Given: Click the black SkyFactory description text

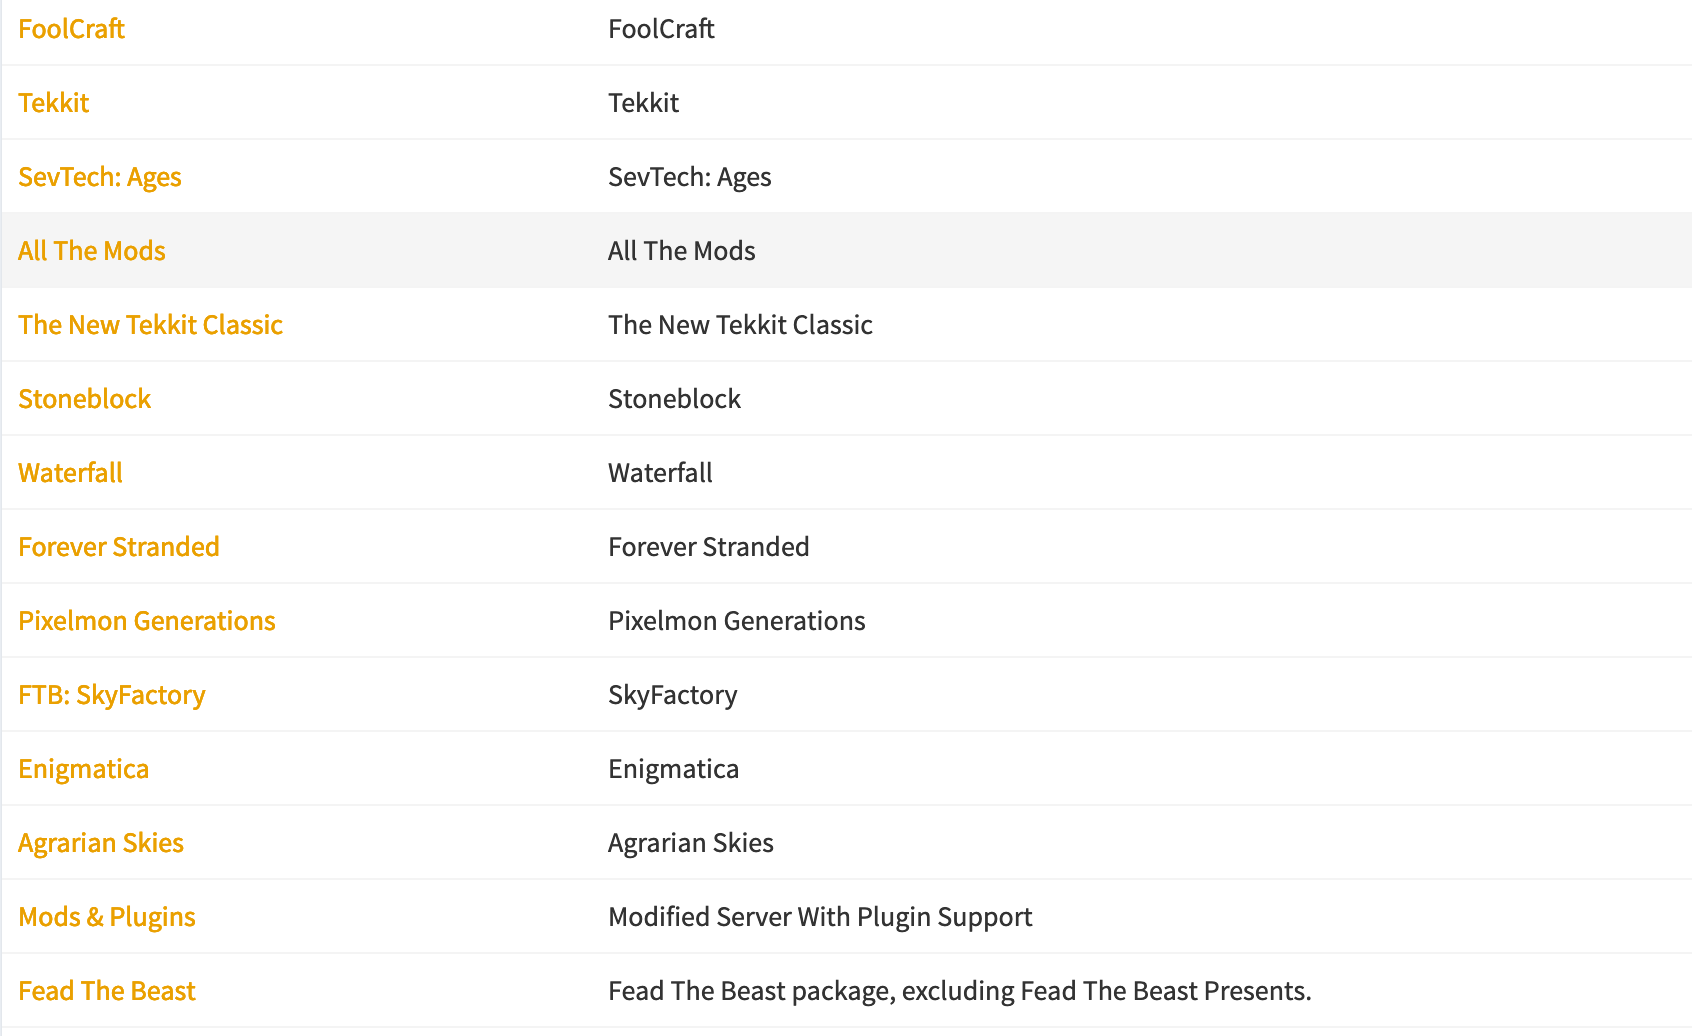Looking at the screenshot, I should [x=672, y=695].
